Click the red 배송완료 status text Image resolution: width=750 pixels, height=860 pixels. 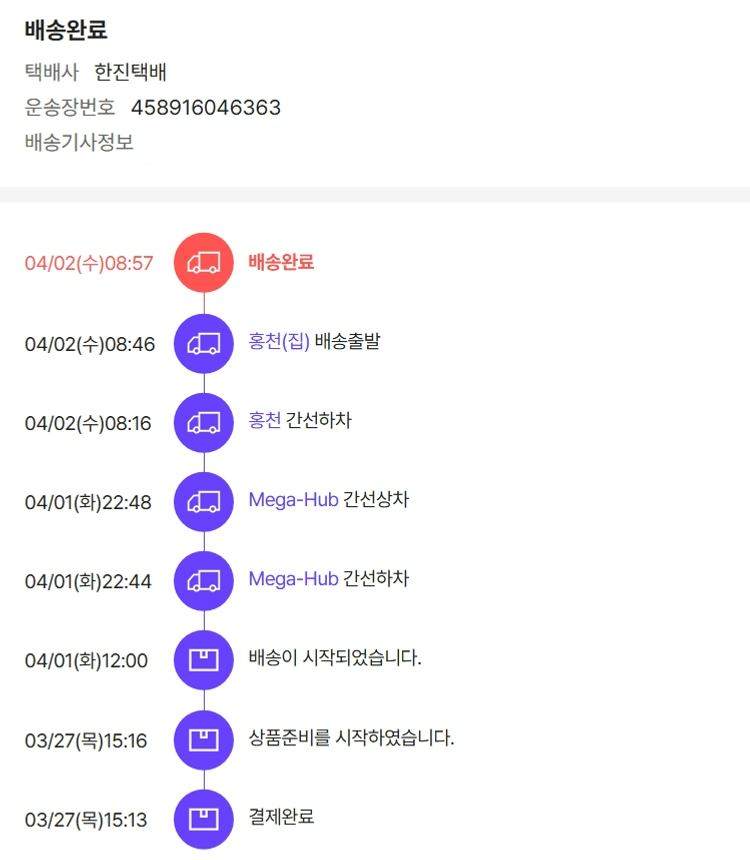[x=281, y=262]
